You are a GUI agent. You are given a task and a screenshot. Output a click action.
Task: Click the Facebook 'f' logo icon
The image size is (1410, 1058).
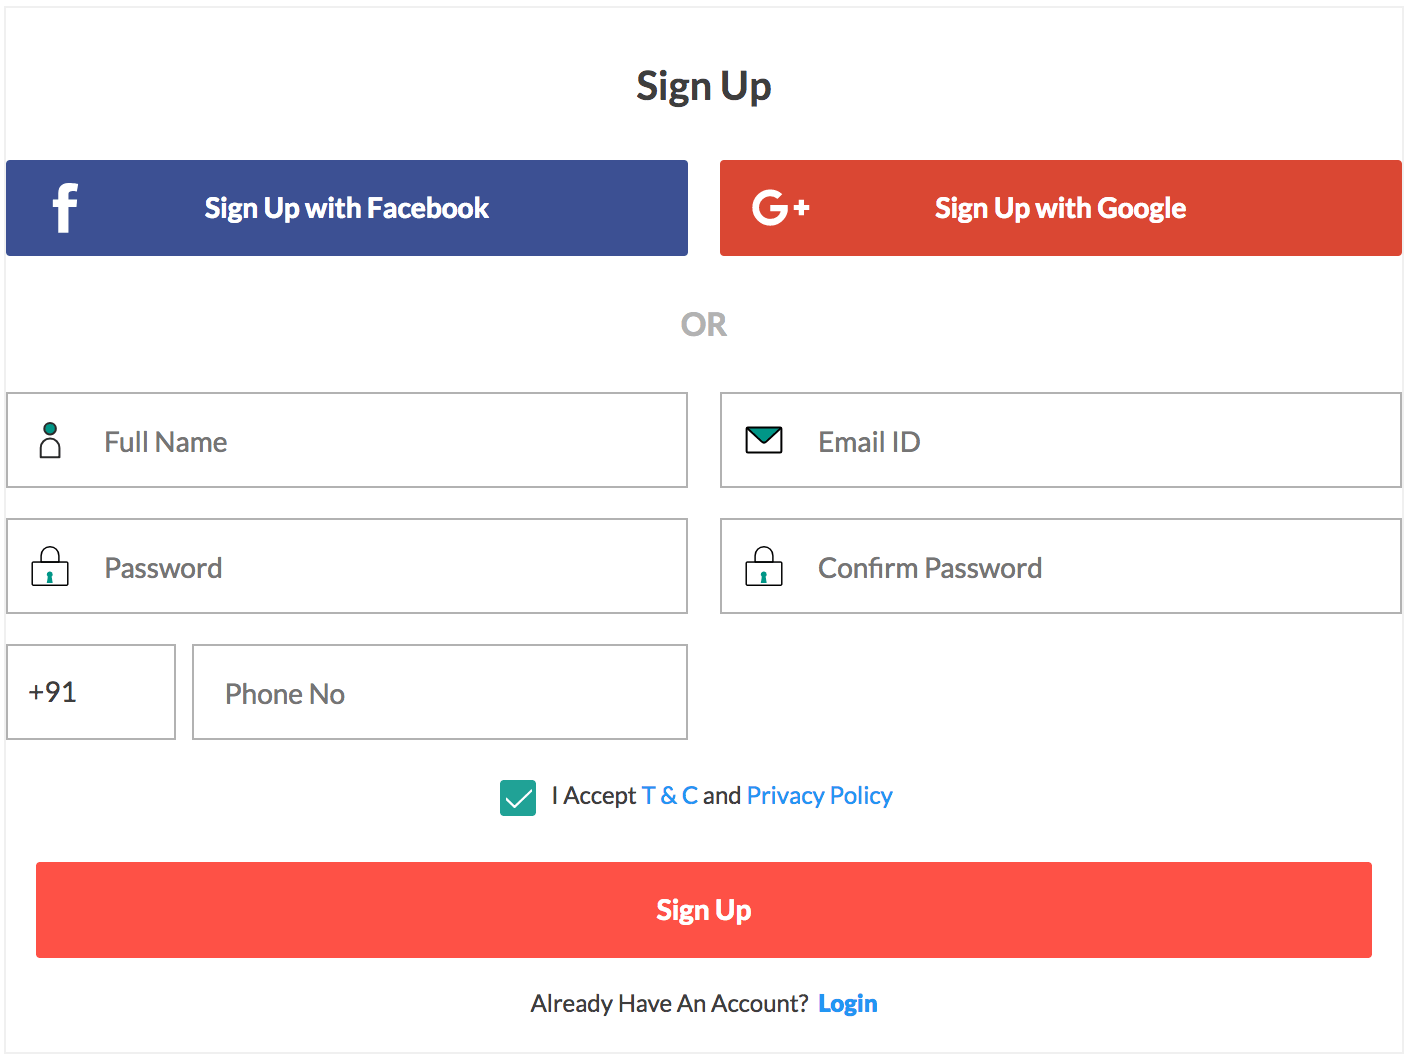65,208
